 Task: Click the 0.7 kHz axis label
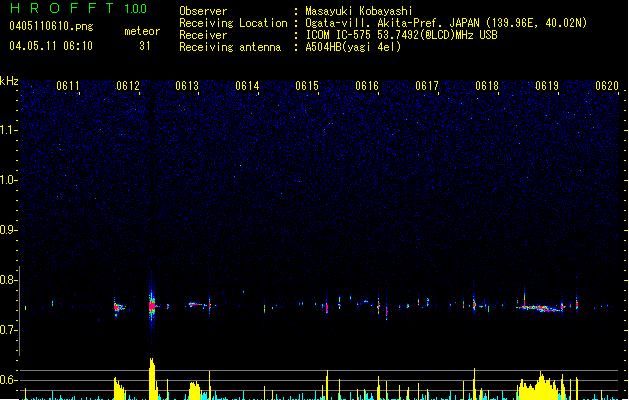9,330
